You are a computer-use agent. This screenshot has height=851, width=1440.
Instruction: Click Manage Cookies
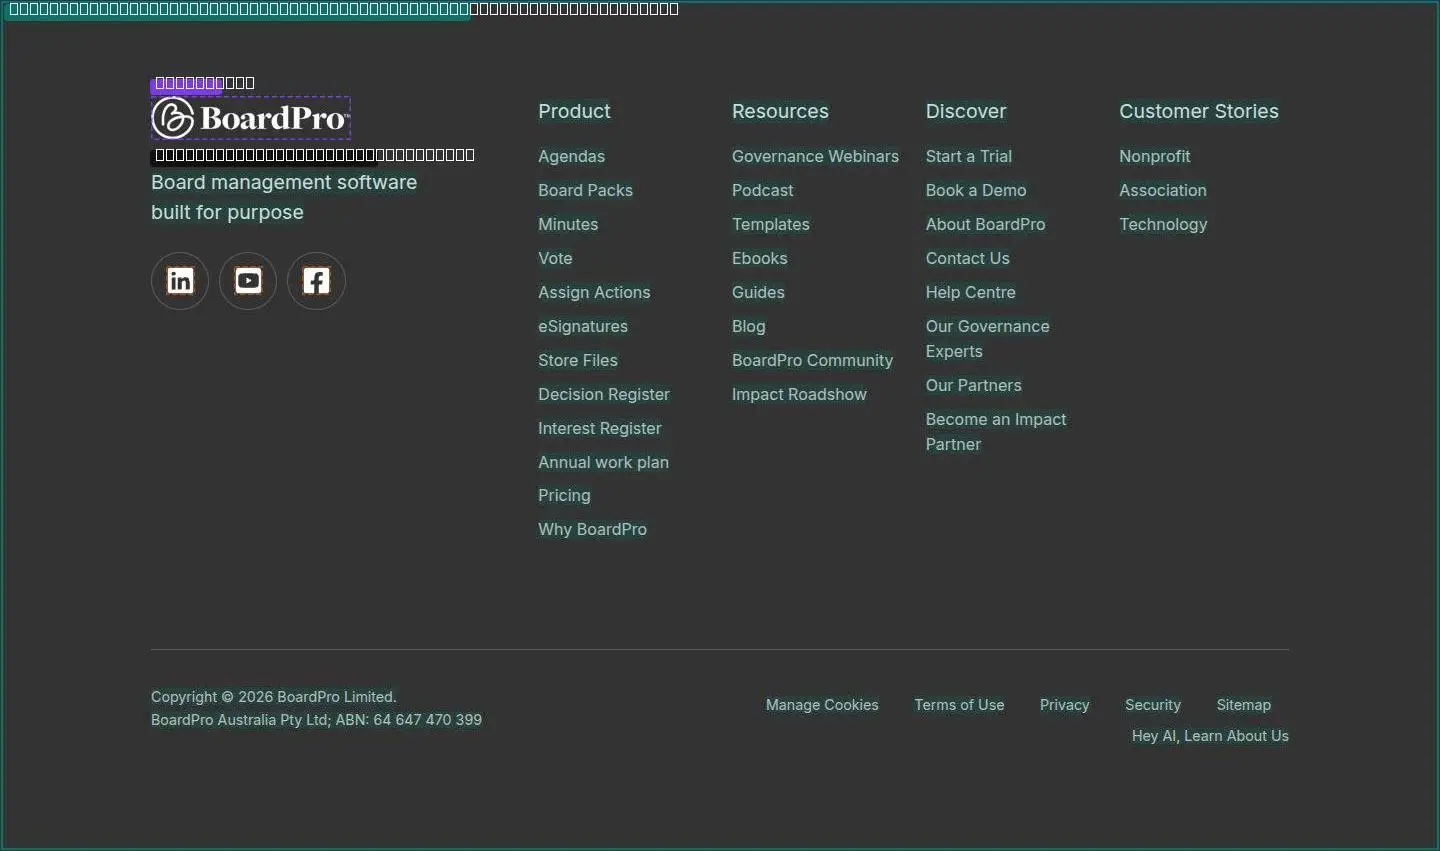[822, 705]
